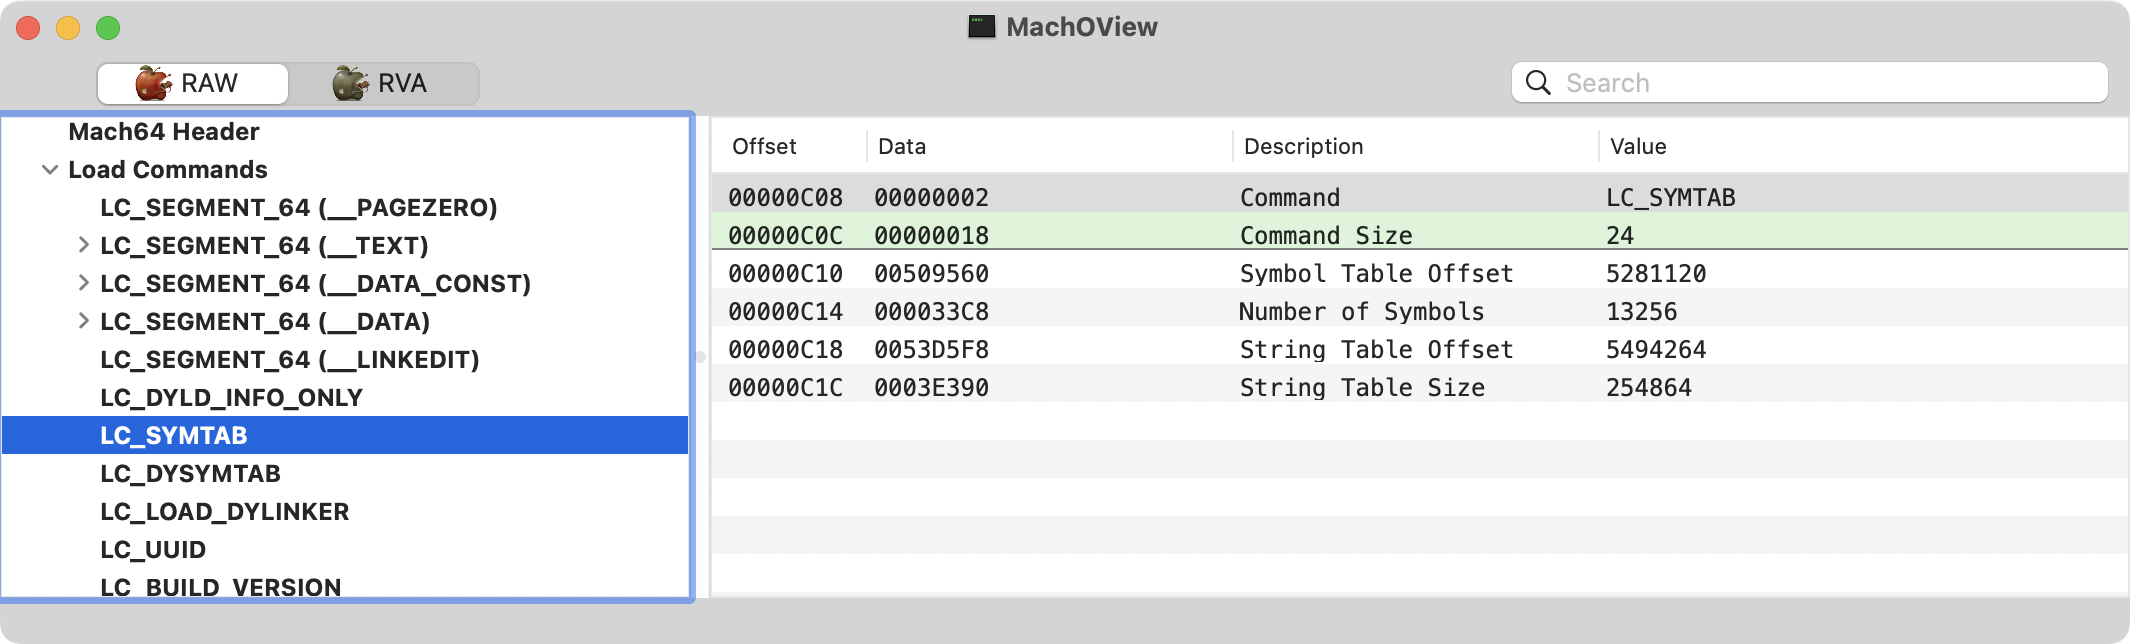Open LC_DYLD_INFO_ONLY load command
Image resolution: width=2130 pixels, height=644 pixels.
point(231,398)
